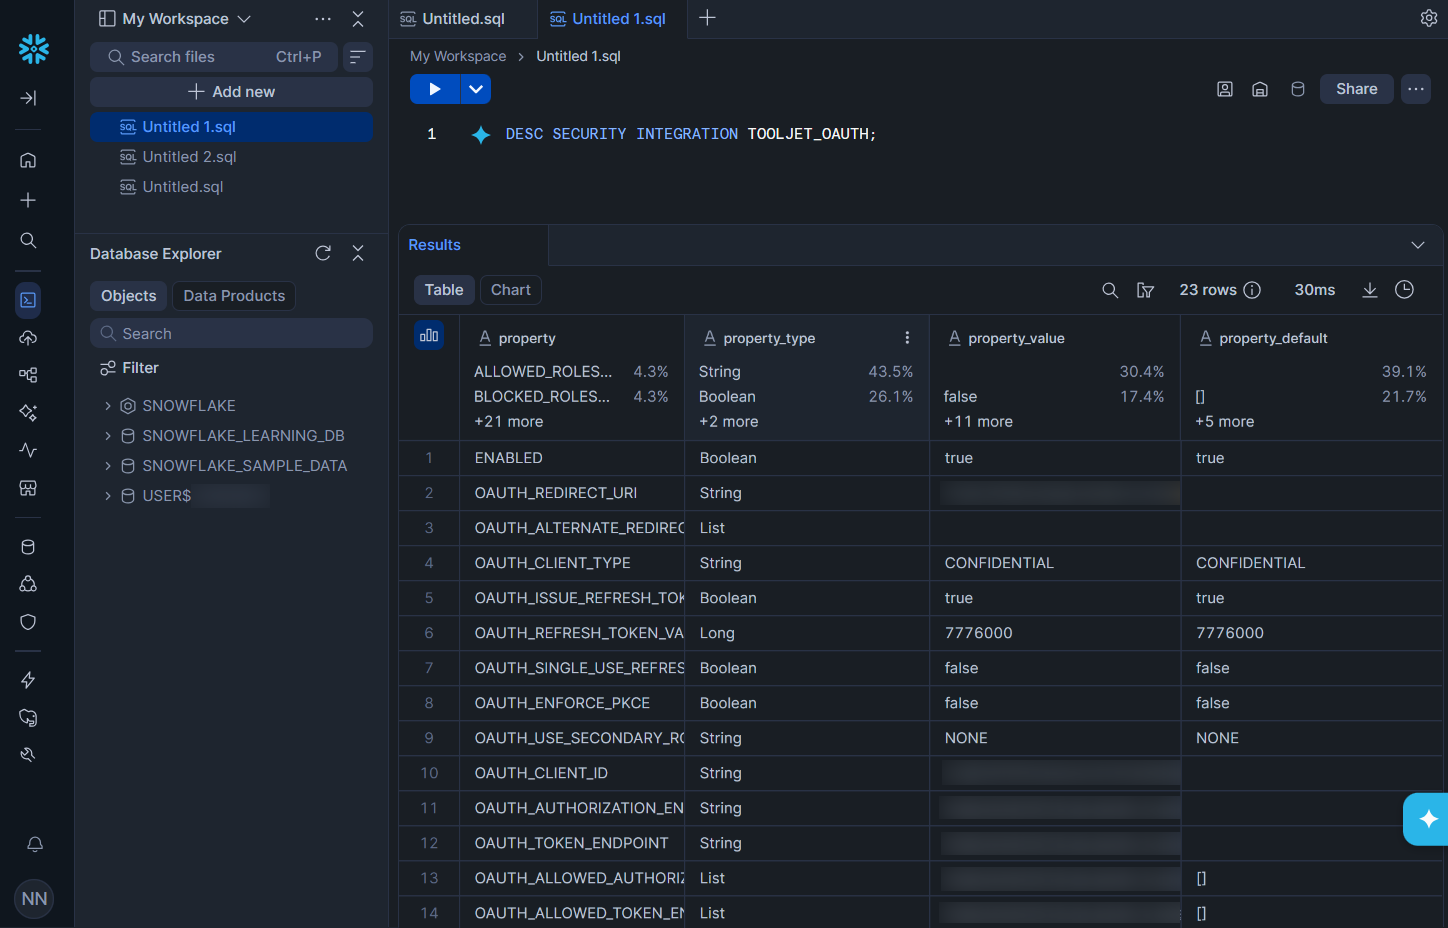The width and height of the screenshot is (1448, 928).
Task: Open the workspace settings gear icon
Action: tap(1429, 18)
